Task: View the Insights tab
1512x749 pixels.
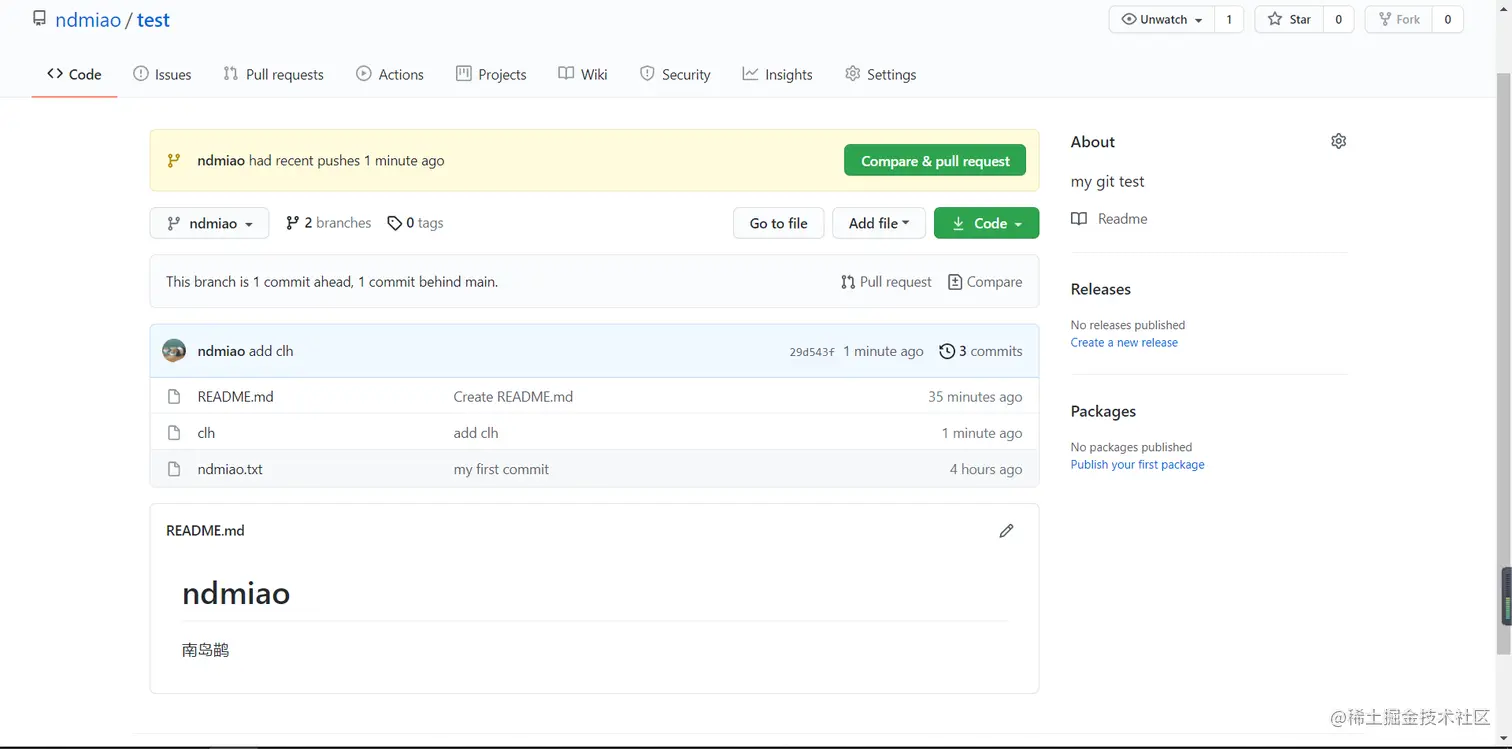Action: click(x=777, y=74)
